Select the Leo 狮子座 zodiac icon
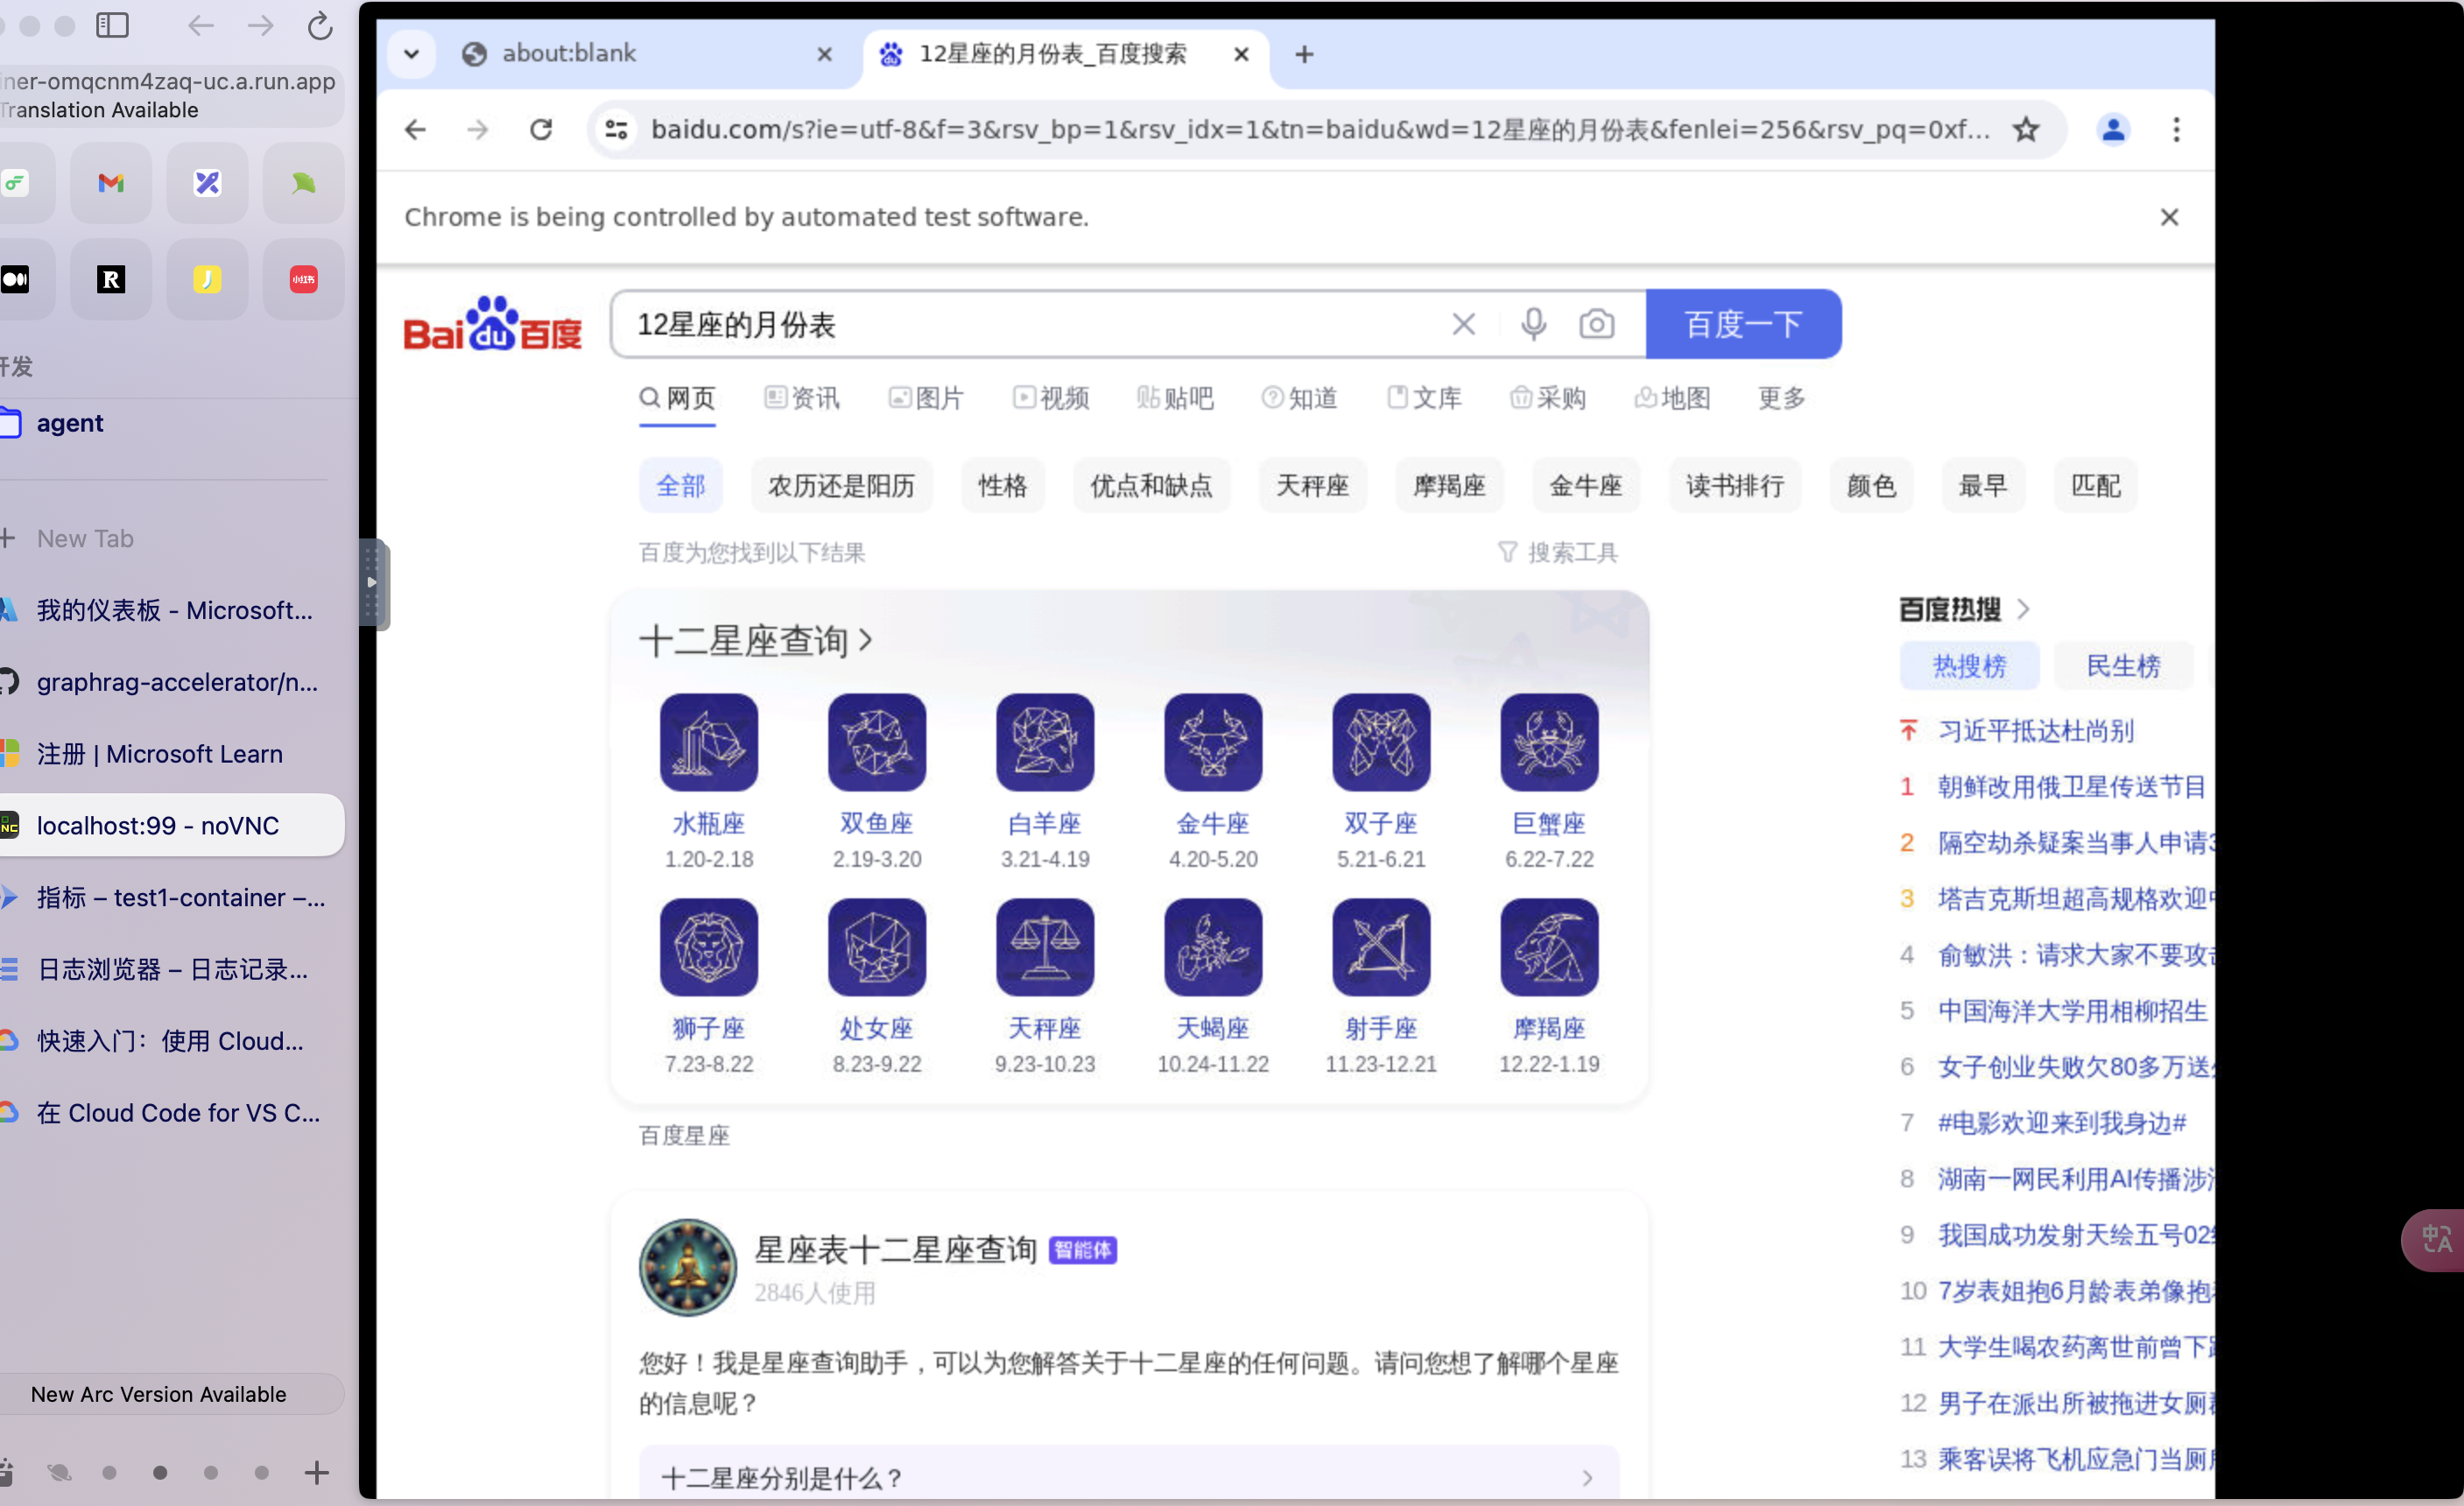This screenshot has width=2464, height=1506. click(x=708, y=946)
